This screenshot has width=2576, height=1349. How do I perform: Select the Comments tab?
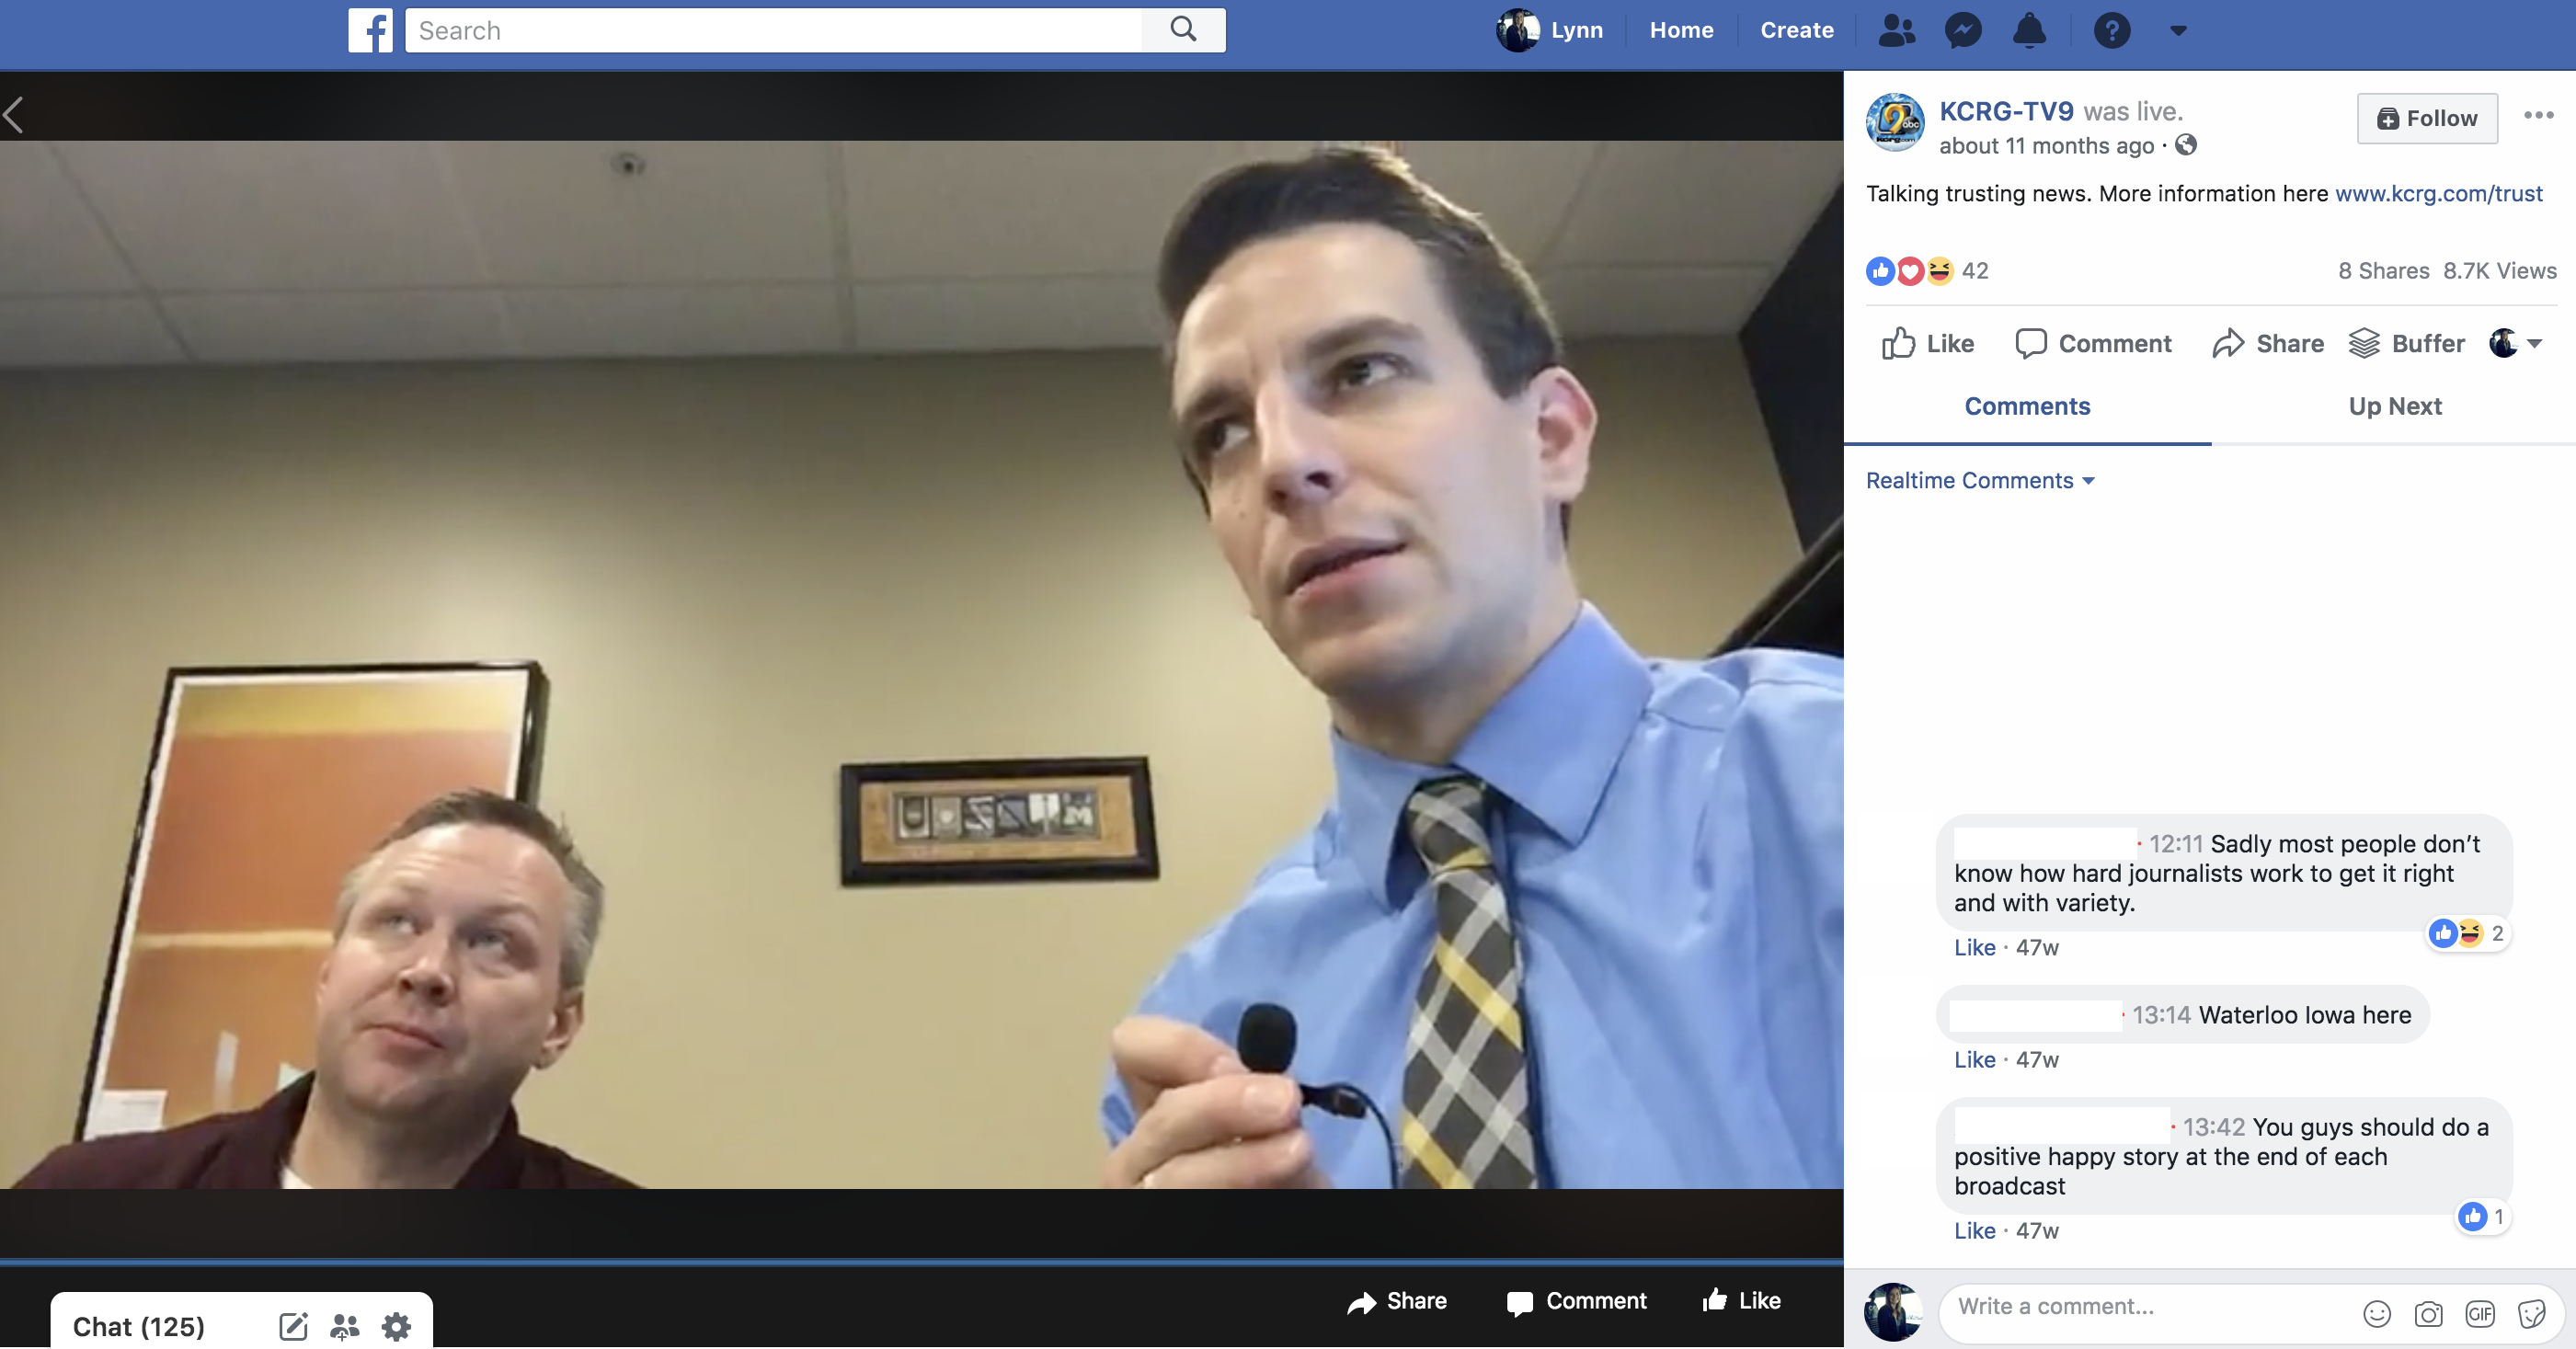coord(2027,406)
